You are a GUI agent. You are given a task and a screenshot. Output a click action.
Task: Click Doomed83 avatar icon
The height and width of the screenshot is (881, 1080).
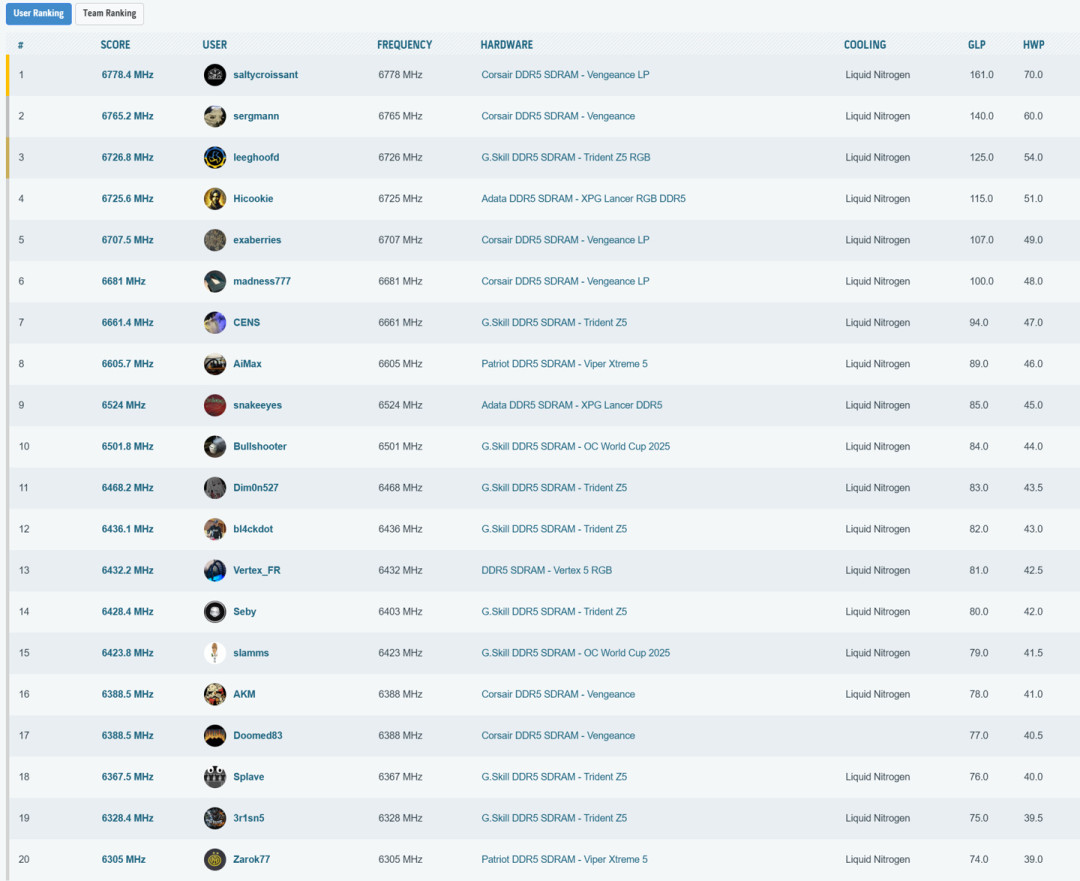click(x=215, y=736)
